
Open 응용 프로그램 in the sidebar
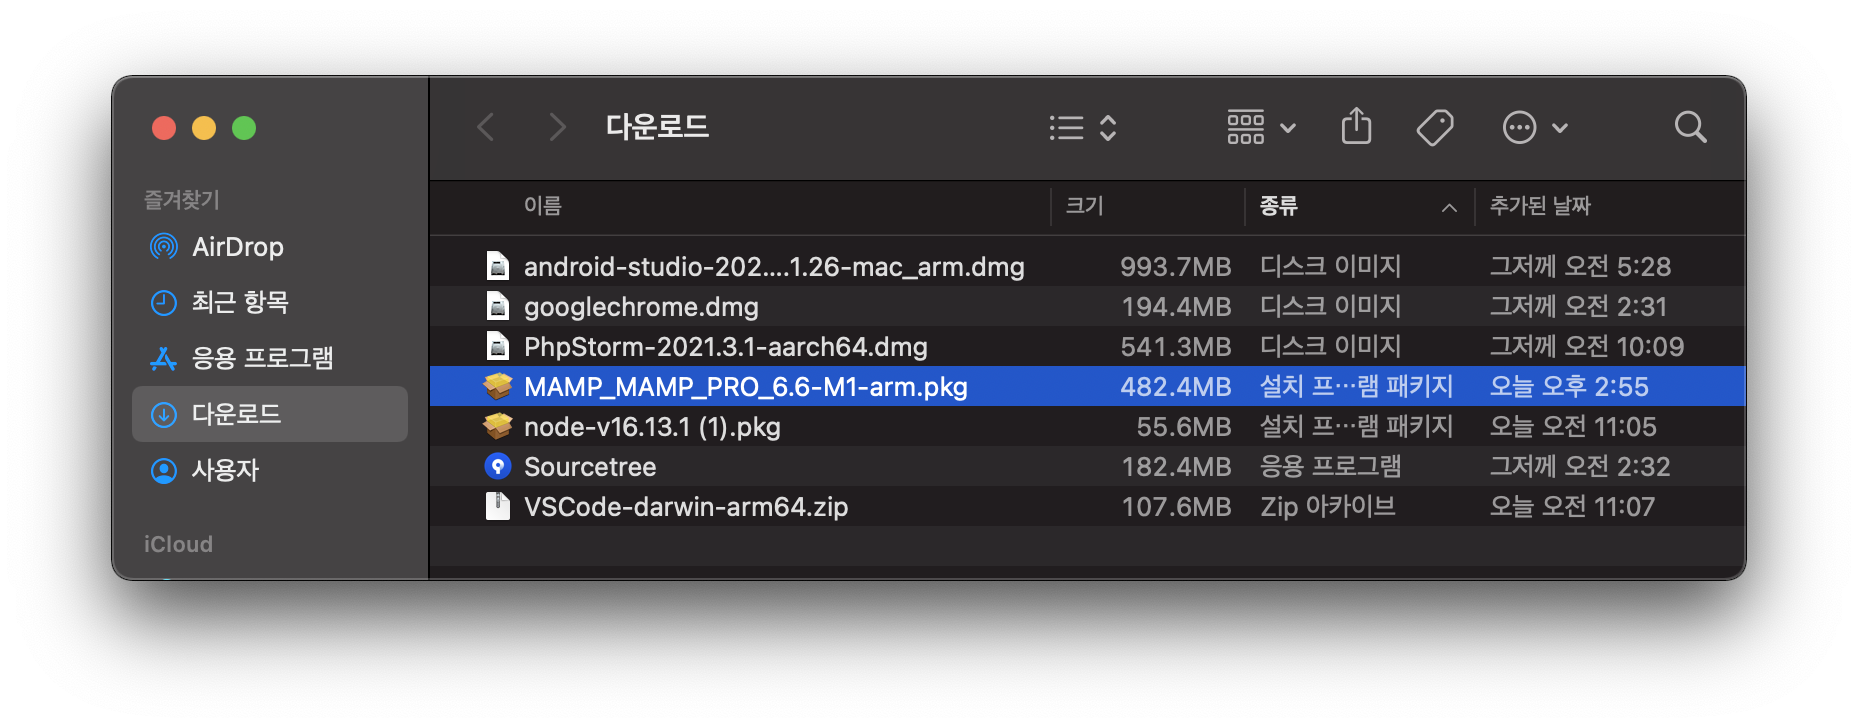coord(270,358)
